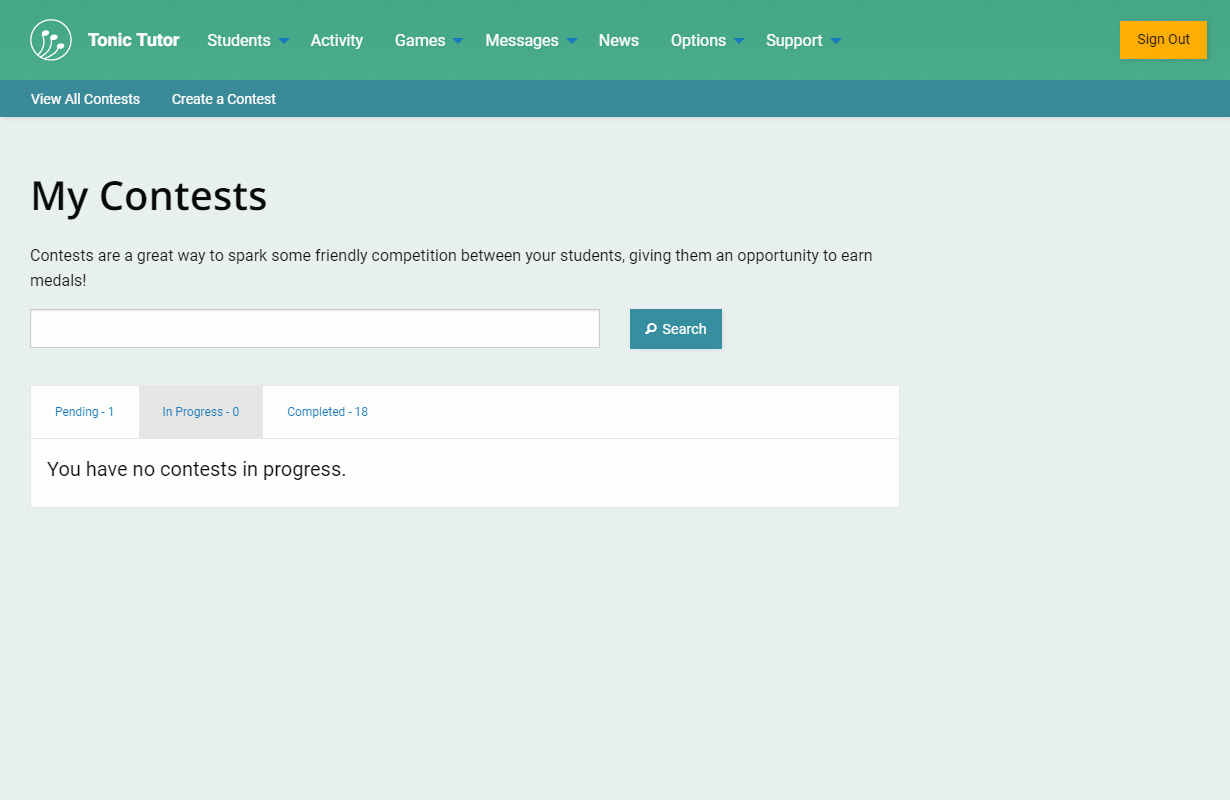Click the View All Contests link
The image size is (1230, 800).
click(85, 99)
